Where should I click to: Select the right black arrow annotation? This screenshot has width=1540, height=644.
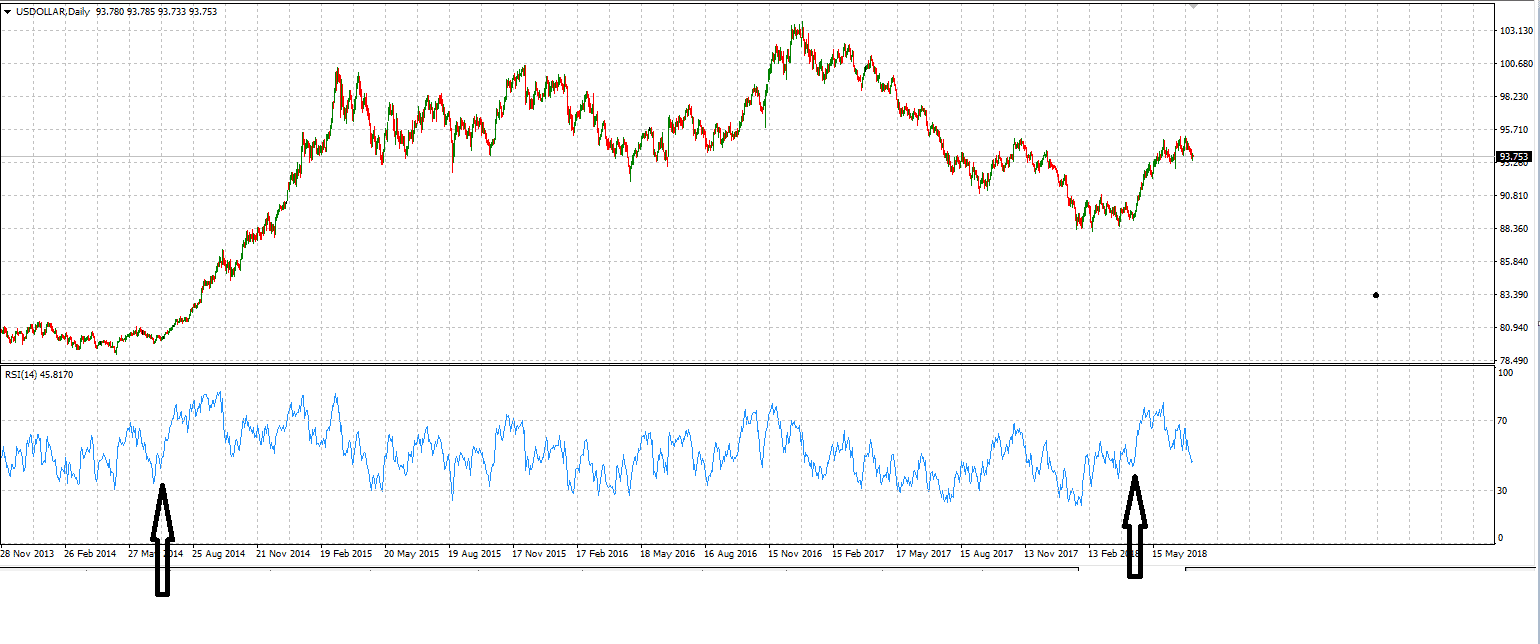(1134, 526)
